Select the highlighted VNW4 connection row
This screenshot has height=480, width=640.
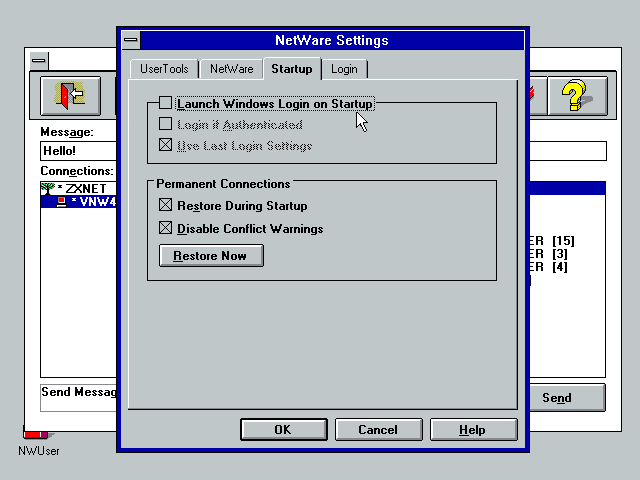pyautogui.click(x=78, y=202)
